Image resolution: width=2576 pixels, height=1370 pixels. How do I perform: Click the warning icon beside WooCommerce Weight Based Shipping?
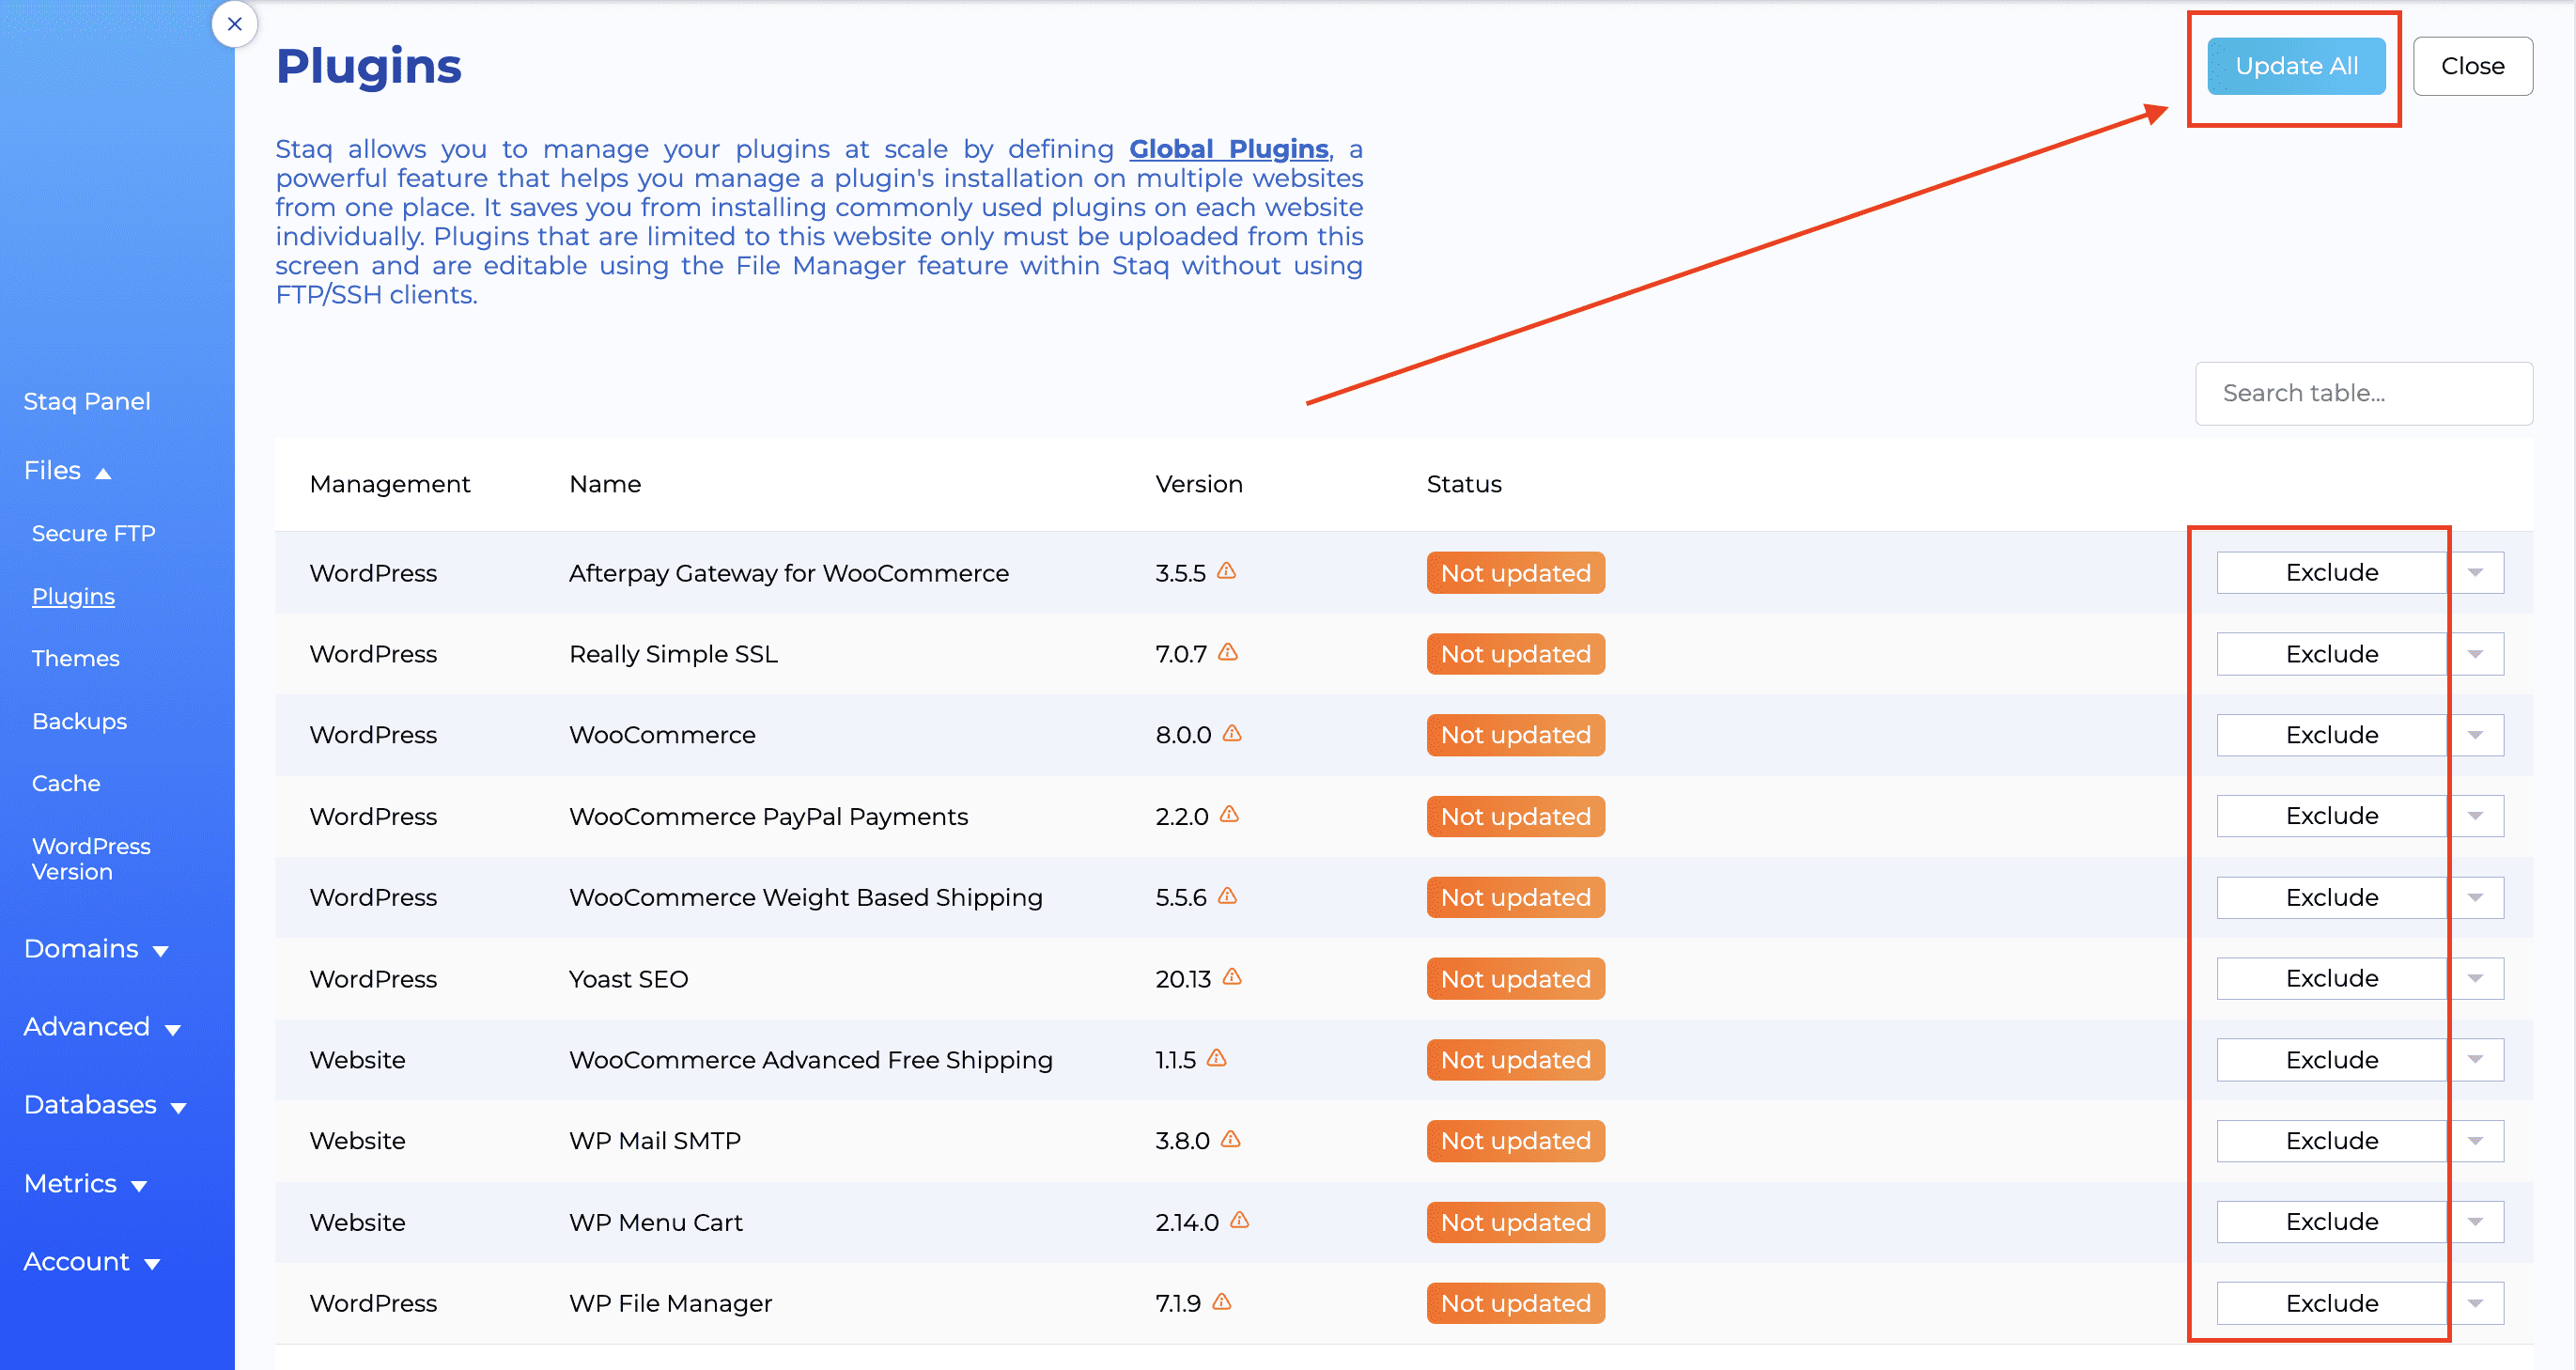(x=1226, y=896)
